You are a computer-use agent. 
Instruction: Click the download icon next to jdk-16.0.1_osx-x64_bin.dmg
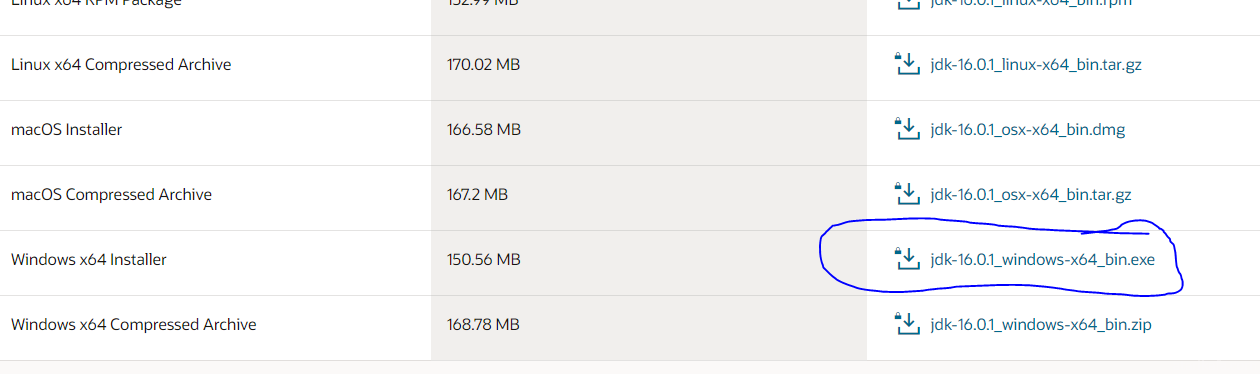pyautogui.click(x=905, y=129)
